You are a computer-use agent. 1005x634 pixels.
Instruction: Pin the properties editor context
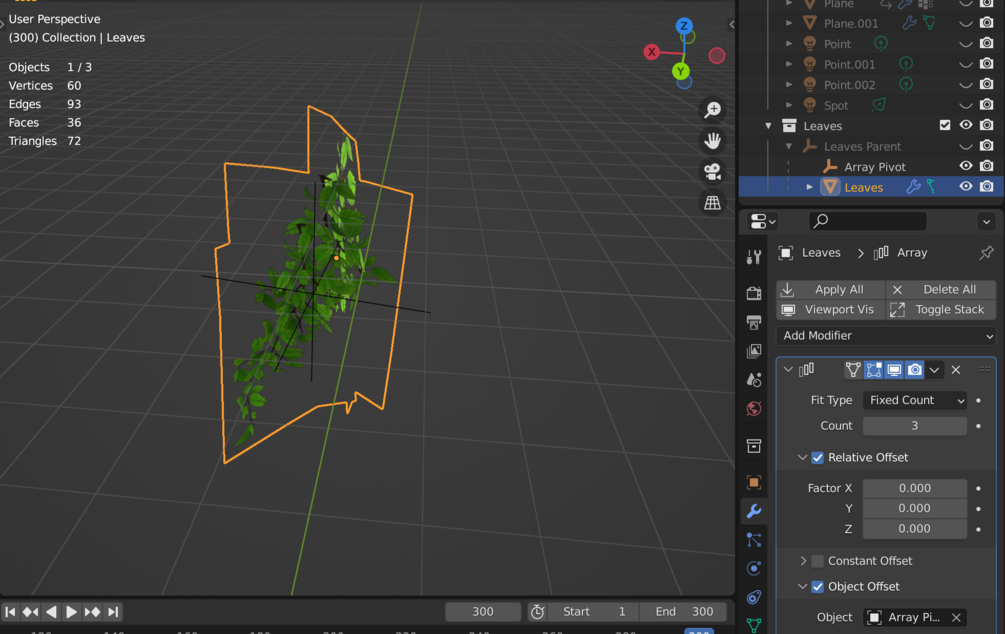[986, 253]
